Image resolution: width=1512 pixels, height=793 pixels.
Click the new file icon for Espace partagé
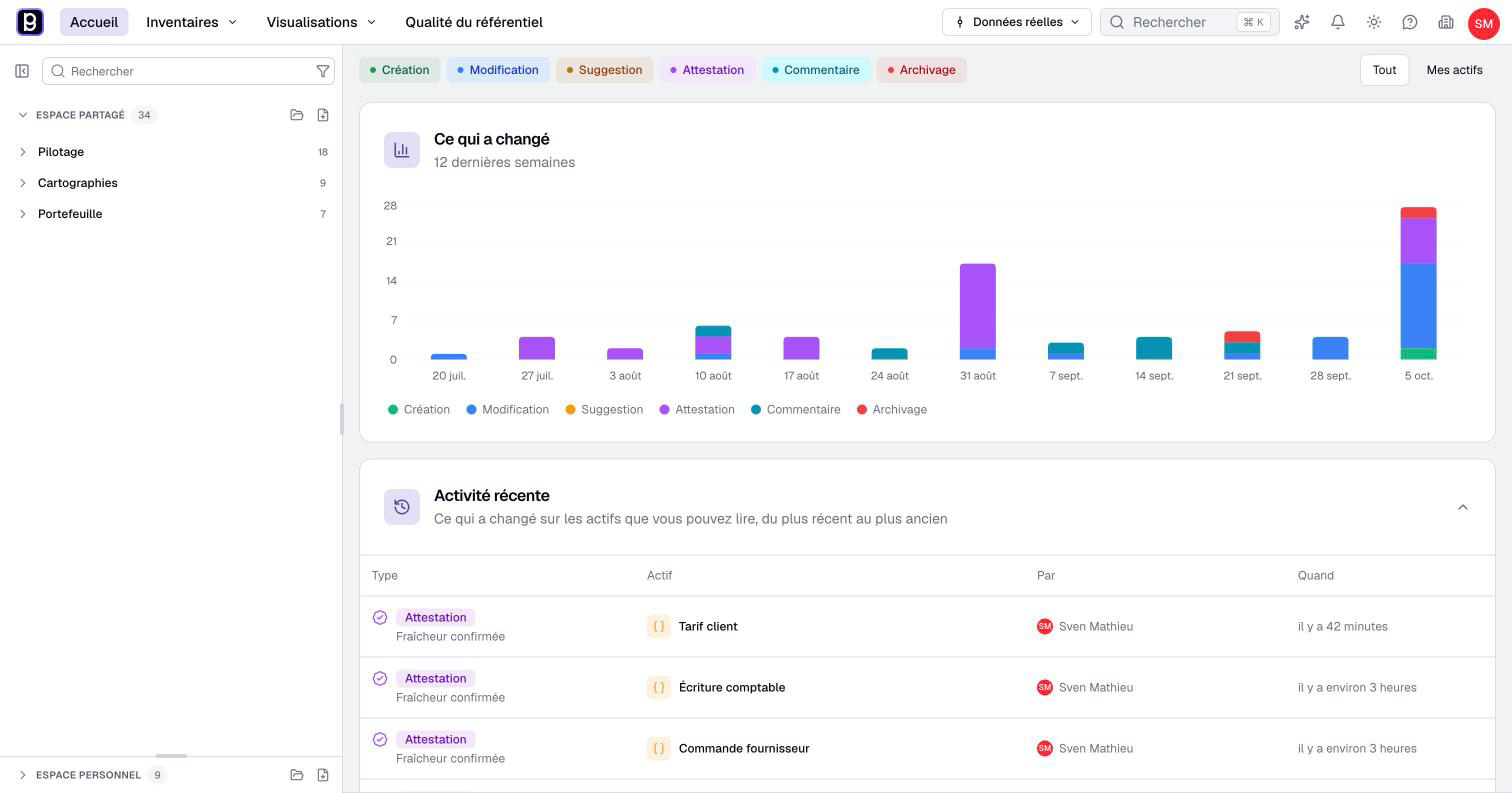coord(323,115)
